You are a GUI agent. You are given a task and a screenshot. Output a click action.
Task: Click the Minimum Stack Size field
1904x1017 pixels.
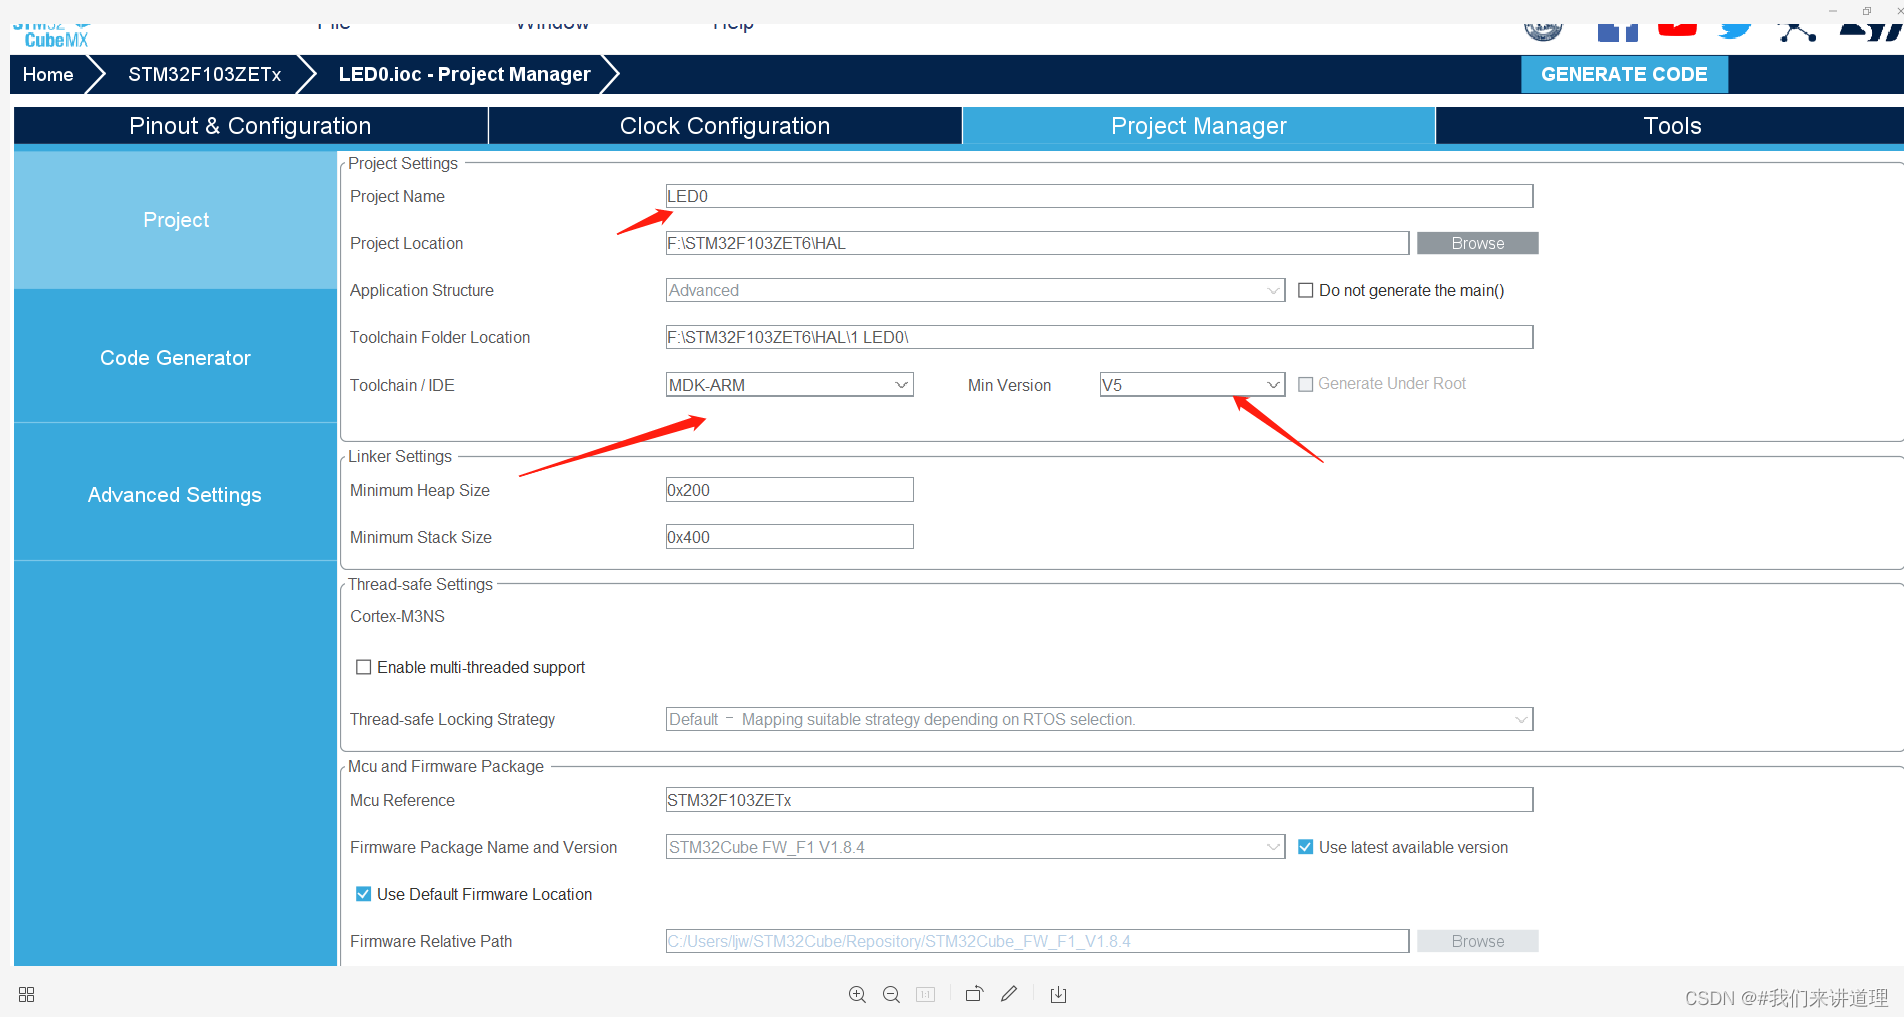(789, 537)
